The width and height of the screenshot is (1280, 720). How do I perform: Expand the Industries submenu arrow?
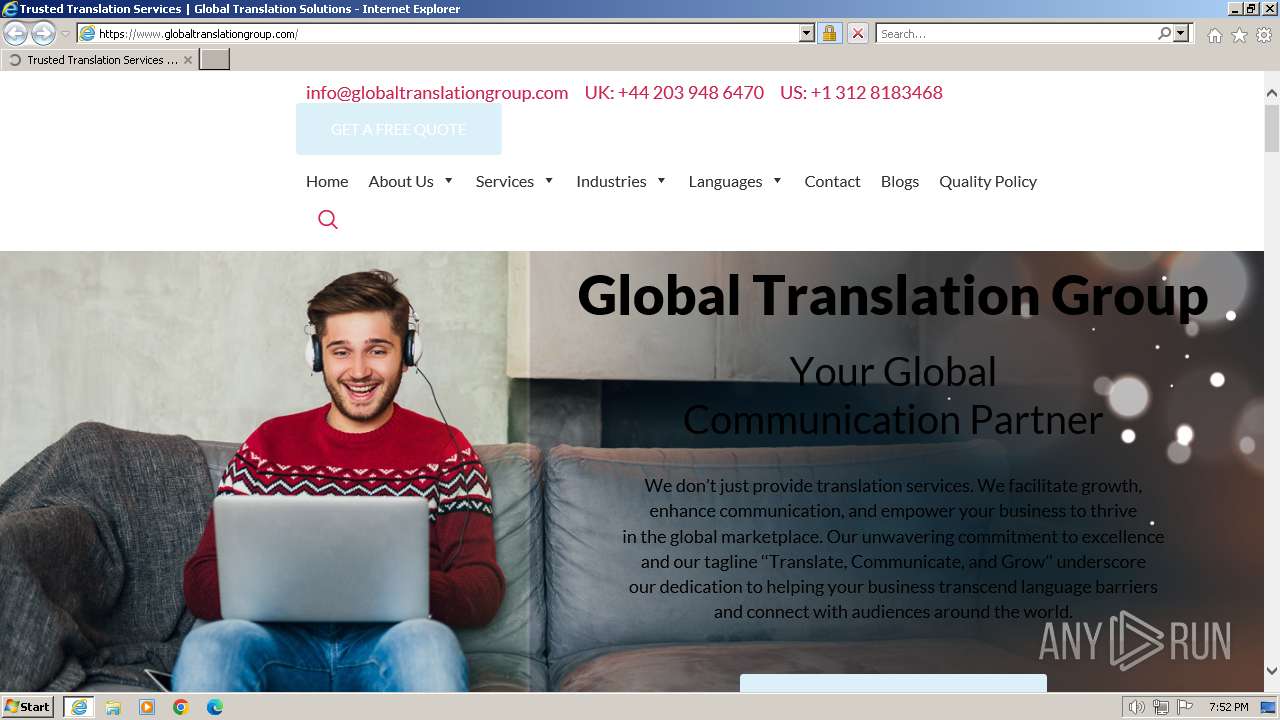pos(661,181)
